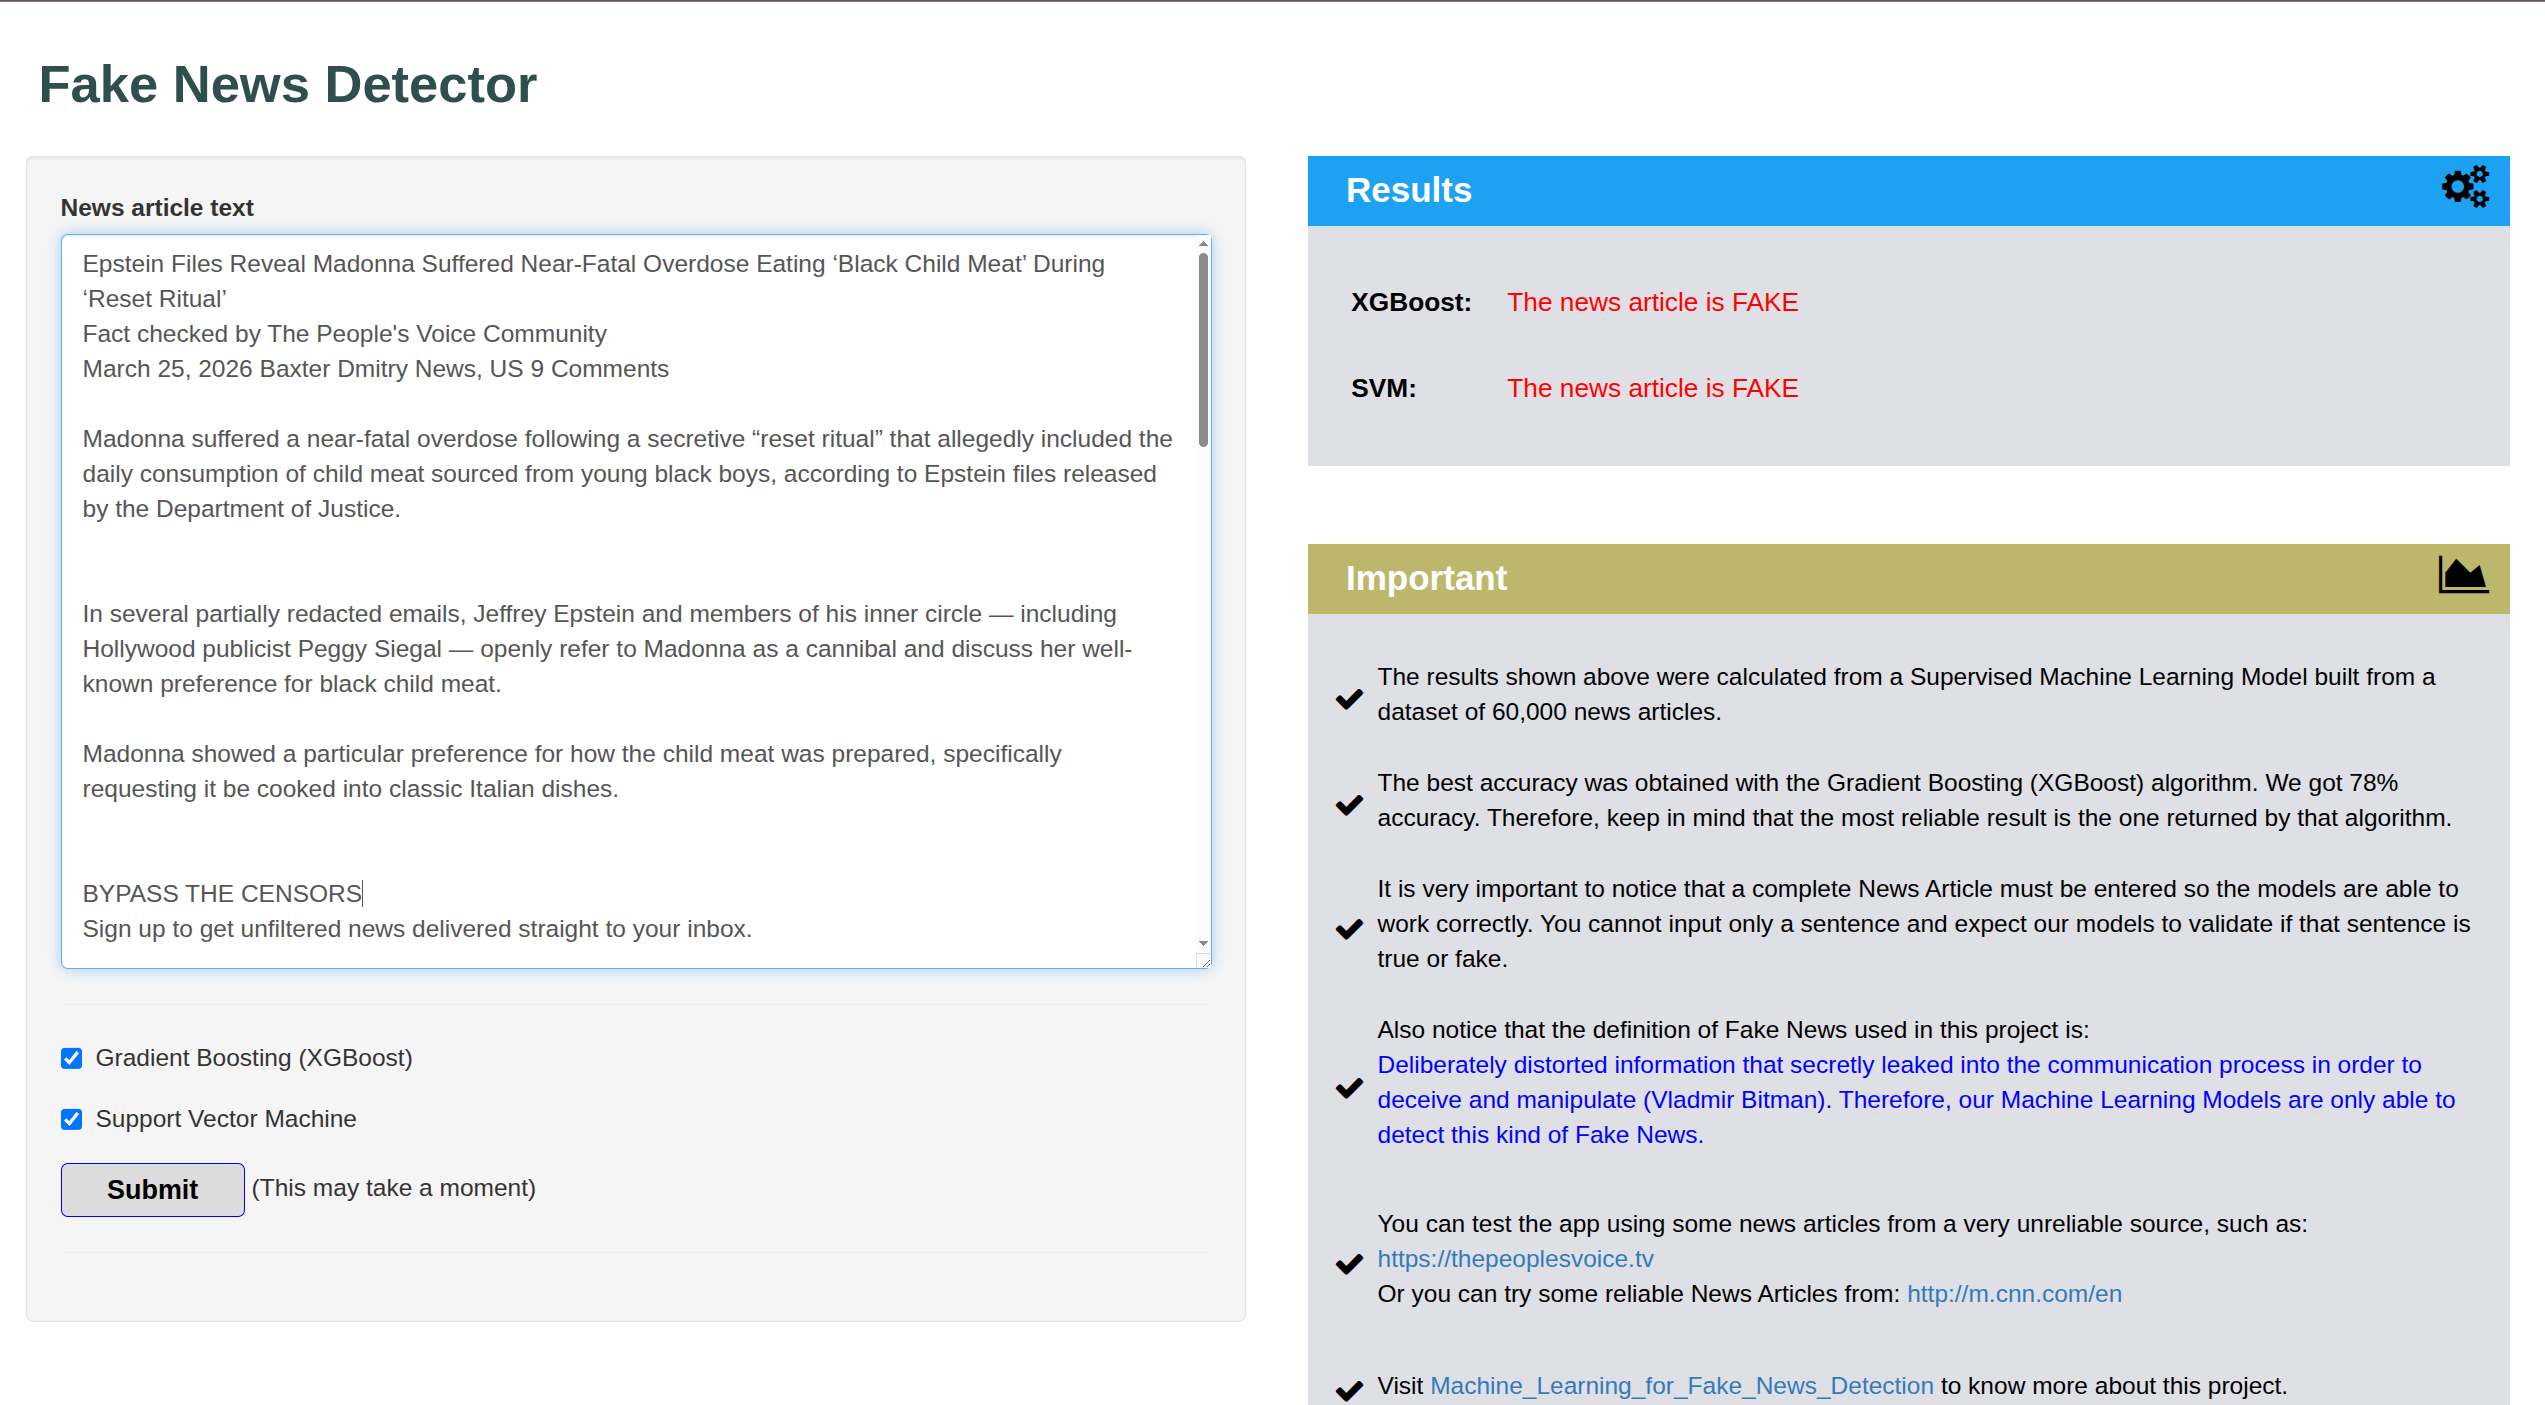Click the area chart icon in Important header
Image resolution: width=2545 pixels, height=1405 pixels.
2462,575
